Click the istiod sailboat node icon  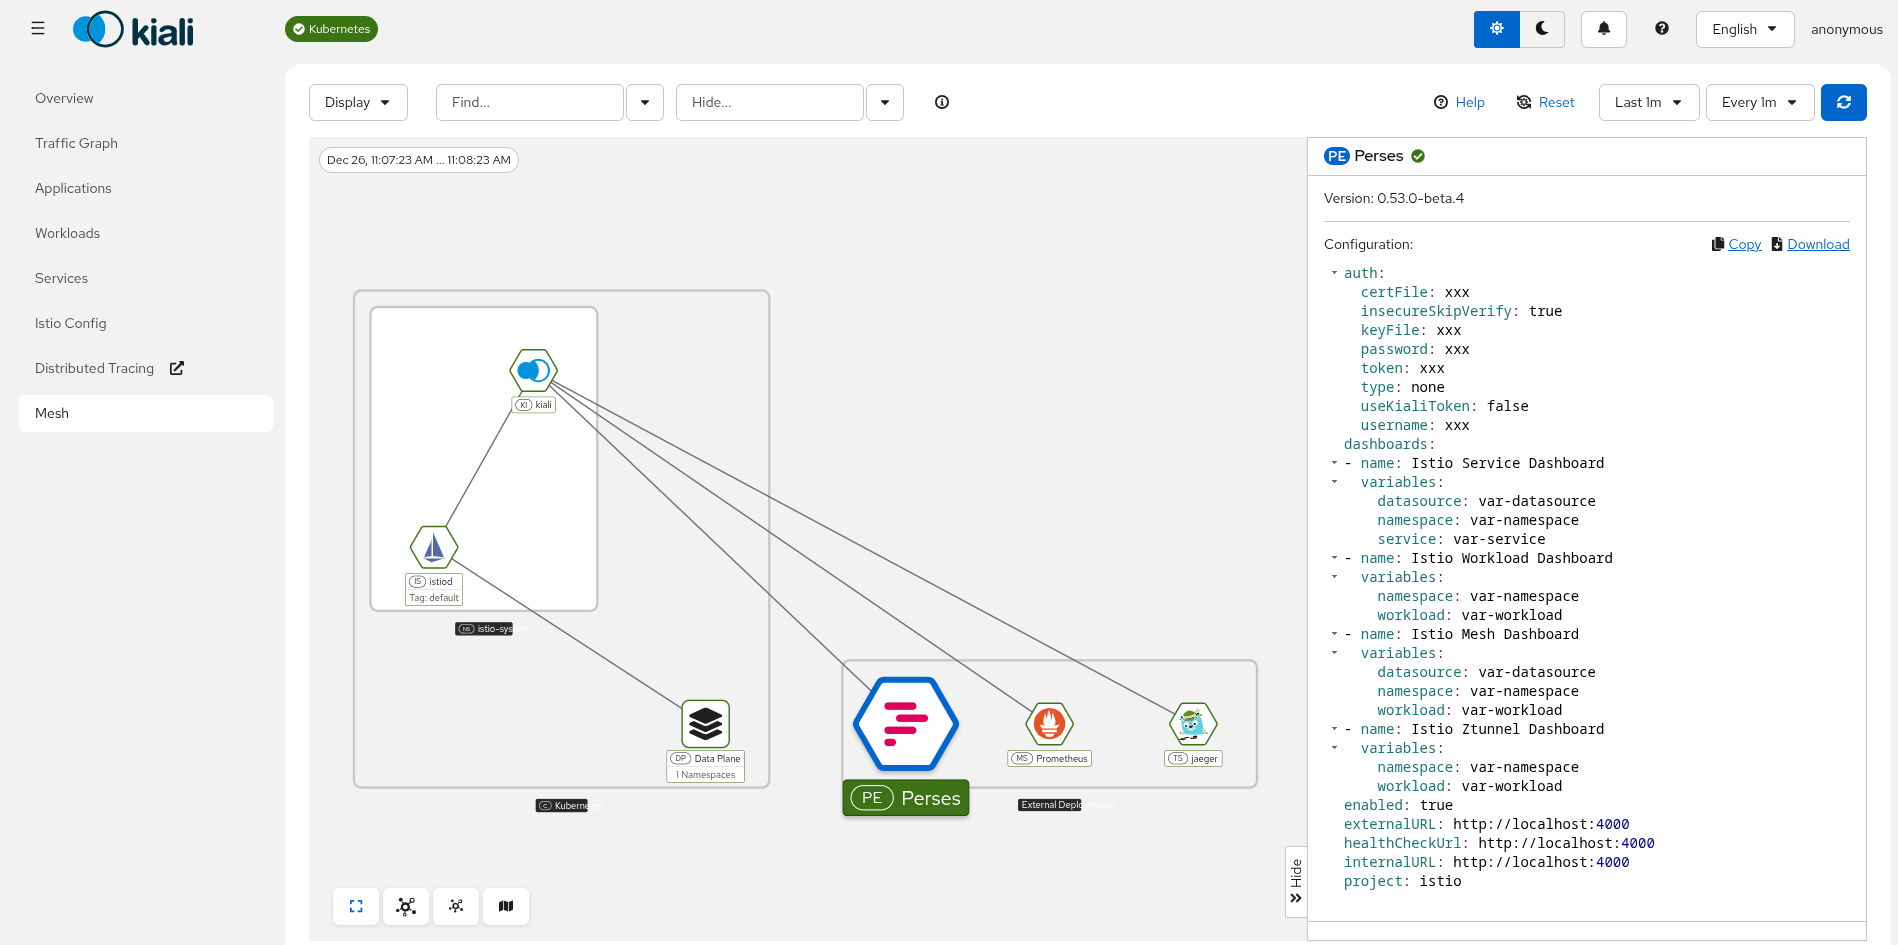click(434, 547)
